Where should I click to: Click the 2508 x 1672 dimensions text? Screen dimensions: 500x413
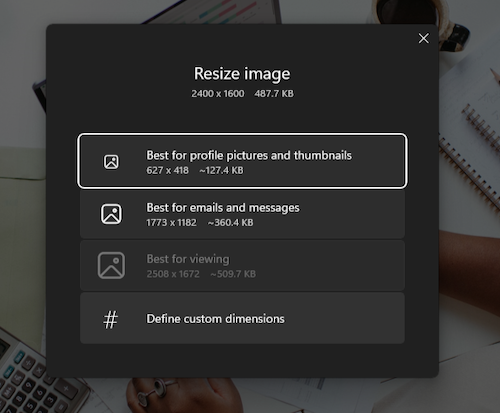click(x=173, y=274)
